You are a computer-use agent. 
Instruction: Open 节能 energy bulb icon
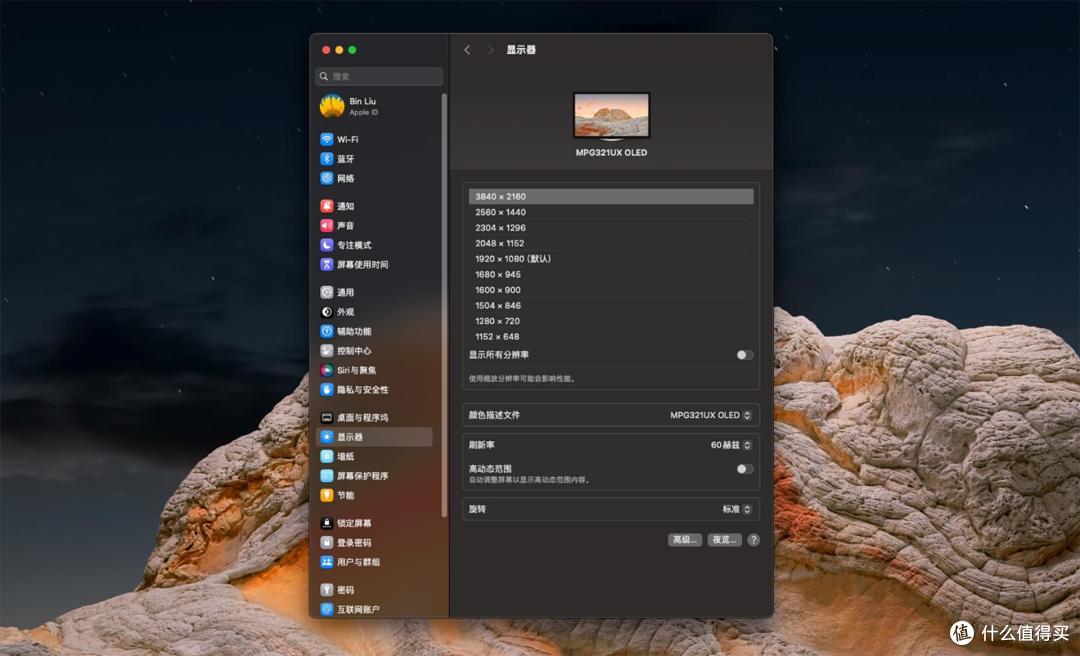(327, 495)
